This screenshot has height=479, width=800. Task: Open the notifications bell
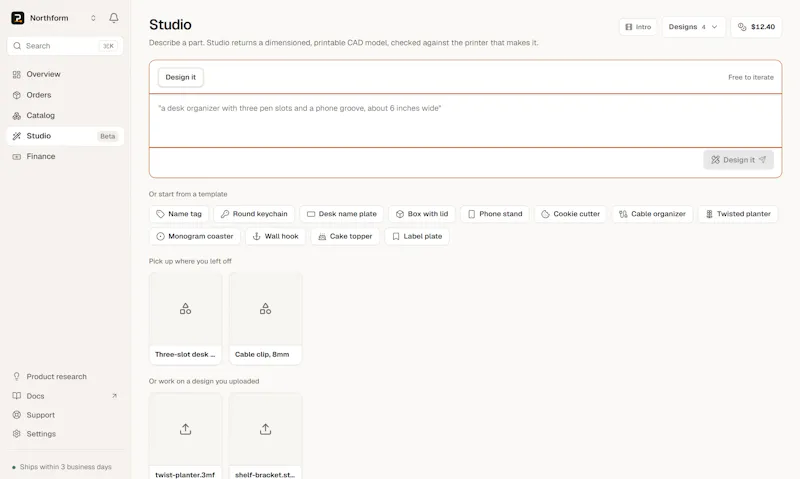tap(114, 18)
